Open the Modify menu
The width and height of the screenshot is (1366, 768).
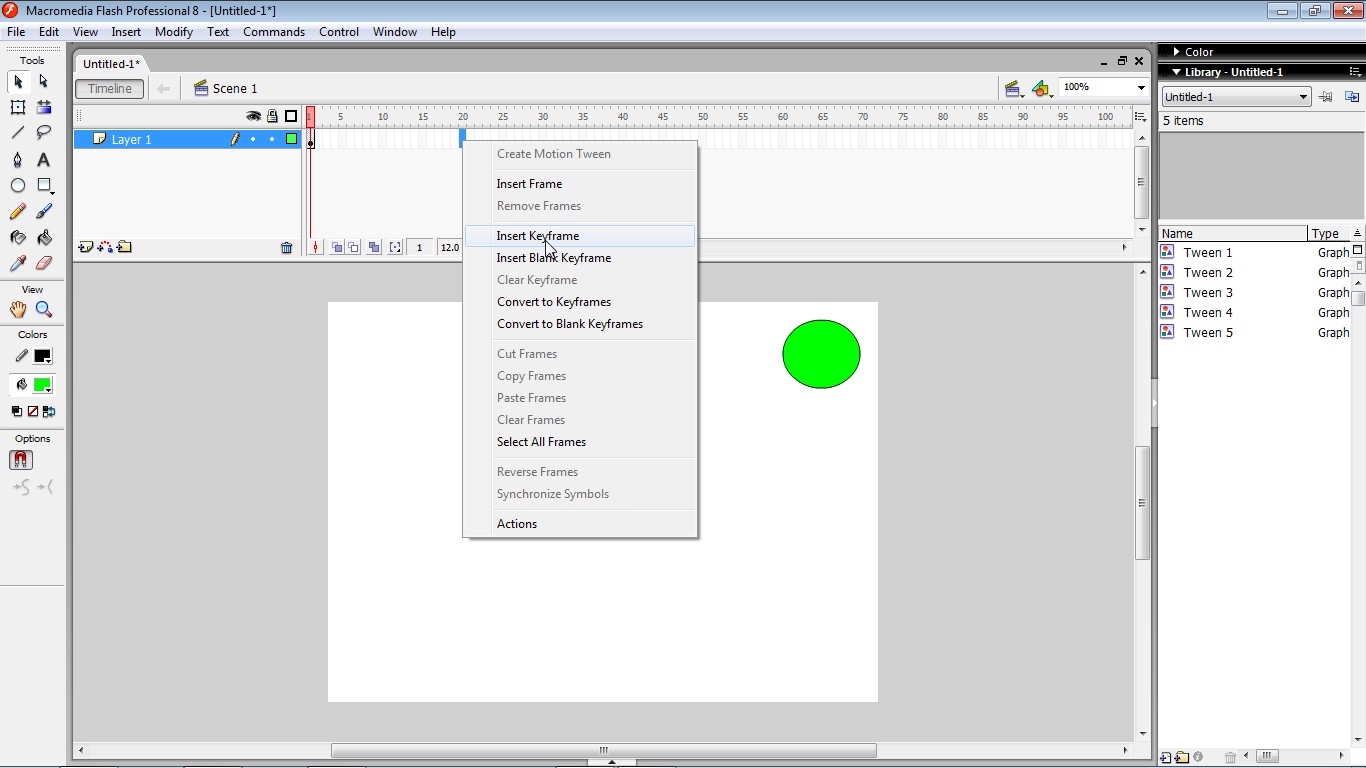click(174, 32)
